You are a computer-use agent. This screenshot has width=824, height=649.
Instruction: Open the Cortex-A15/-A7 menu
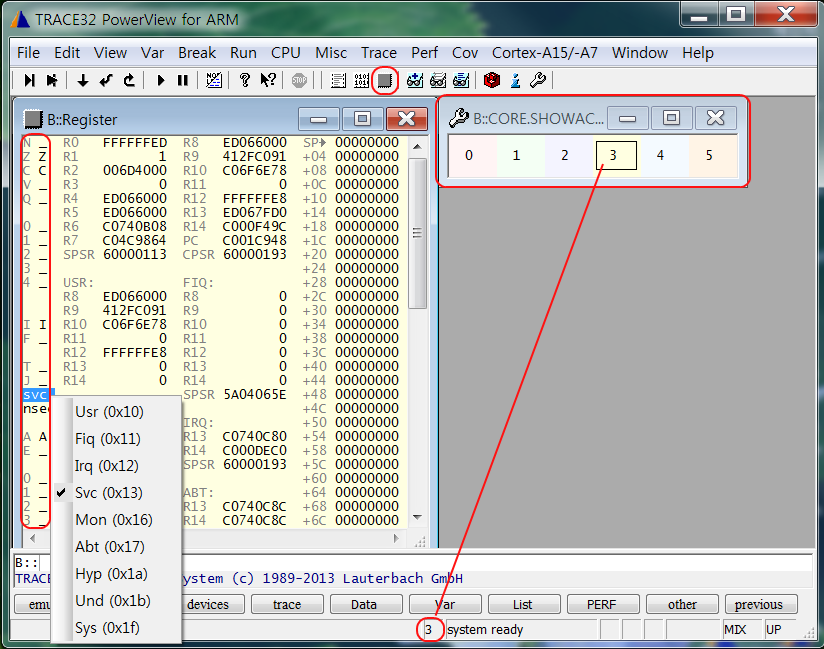545,52
